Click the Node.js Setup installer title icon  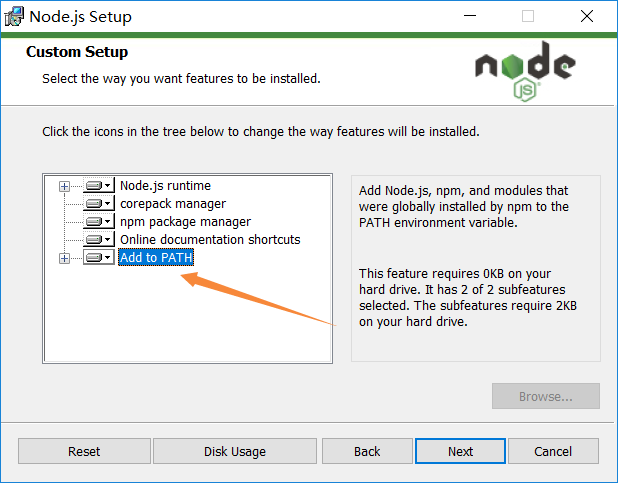coord(14,17)
